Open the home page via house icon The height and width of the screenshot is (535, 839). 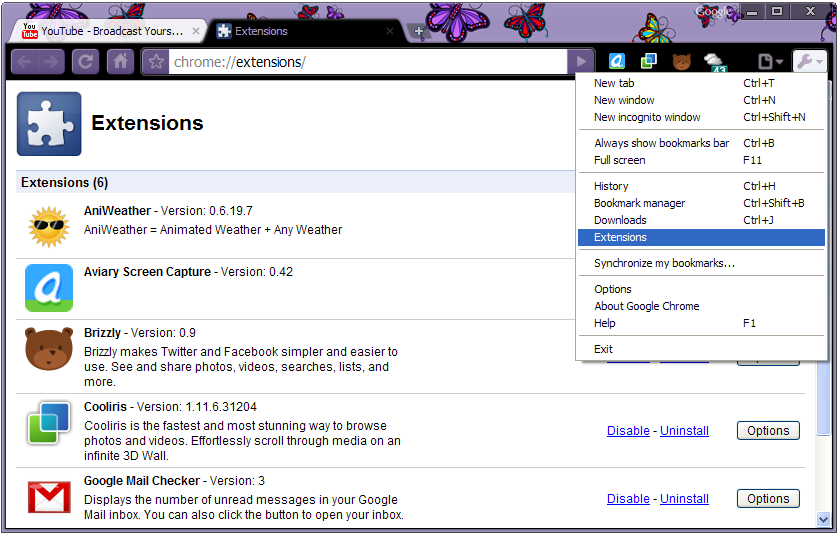tap(120, 62)
